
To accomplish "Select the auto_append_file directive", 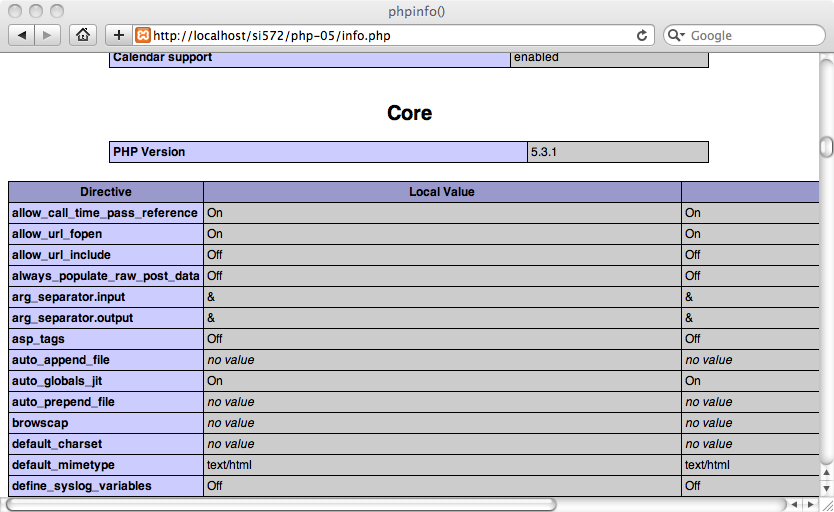I will click(x=106, y=360).
